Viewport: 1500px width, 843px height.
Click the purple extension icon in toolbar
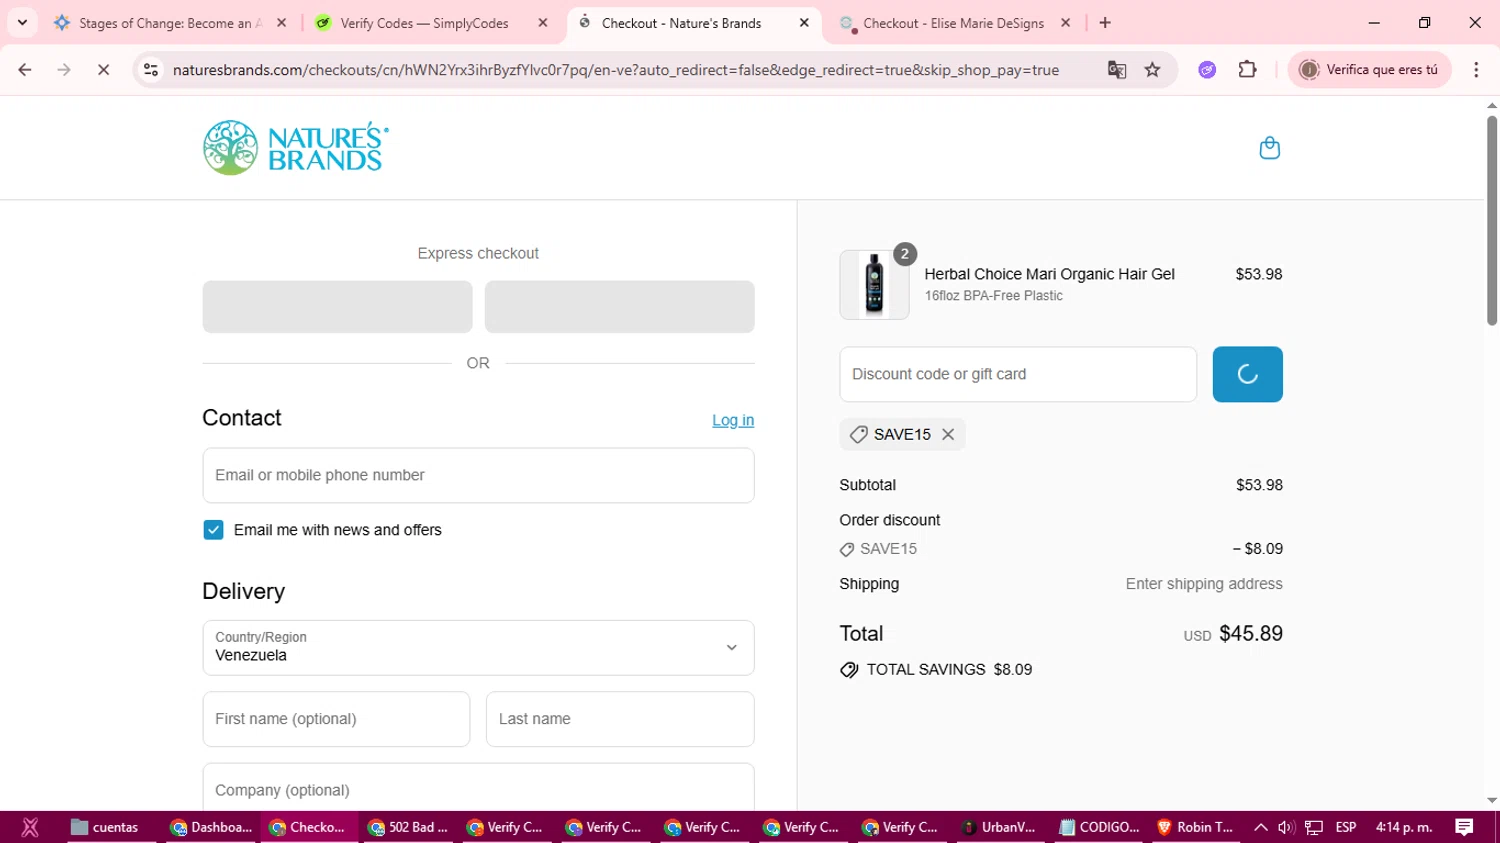click(1207, 70)
